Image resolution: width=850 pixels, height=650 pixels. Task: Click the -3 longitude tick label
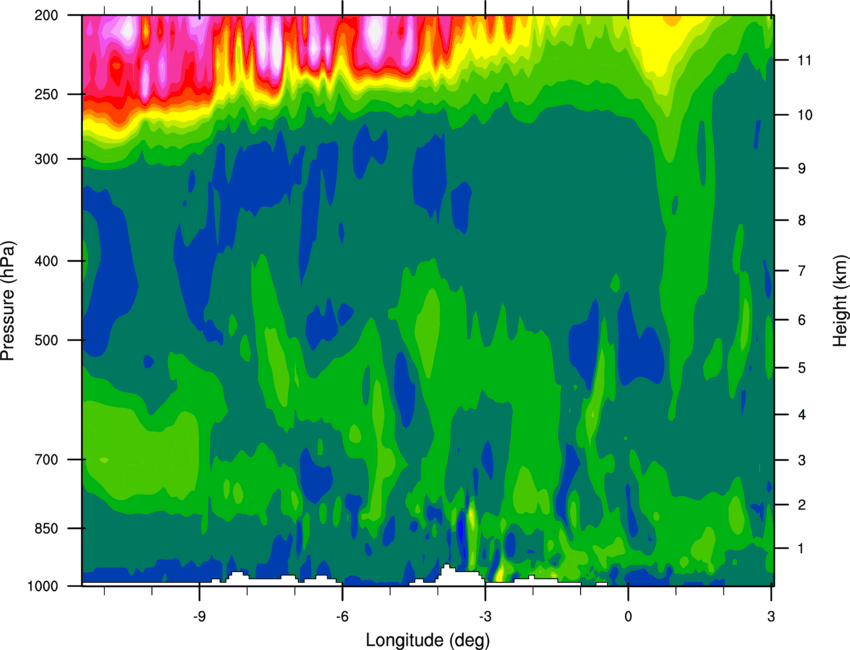pos(485,617)
